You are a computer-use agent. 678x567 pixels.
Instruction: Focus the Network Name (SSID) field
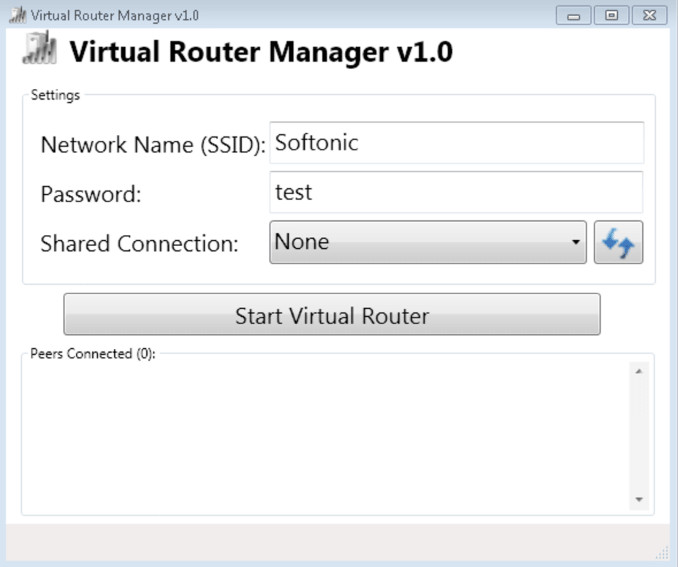457,143
